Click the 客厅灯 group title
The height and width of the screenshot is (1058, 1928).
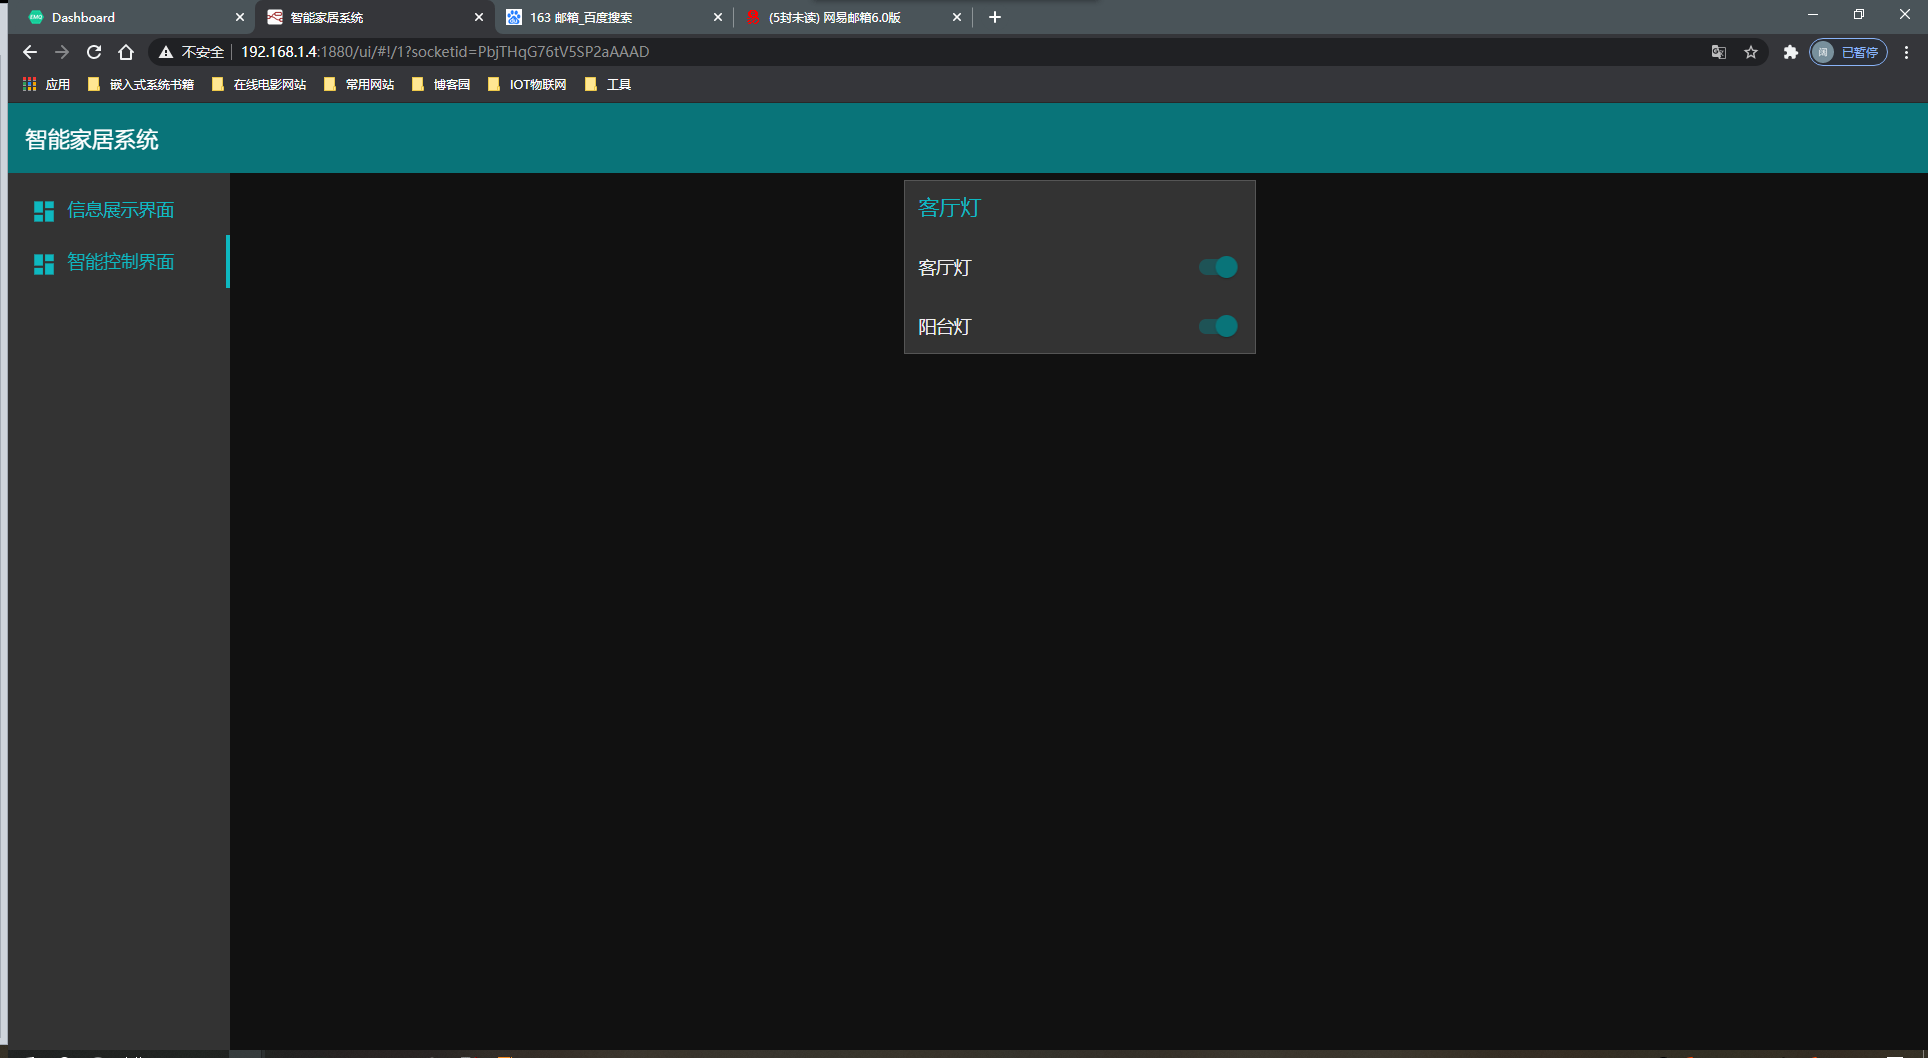949,208
